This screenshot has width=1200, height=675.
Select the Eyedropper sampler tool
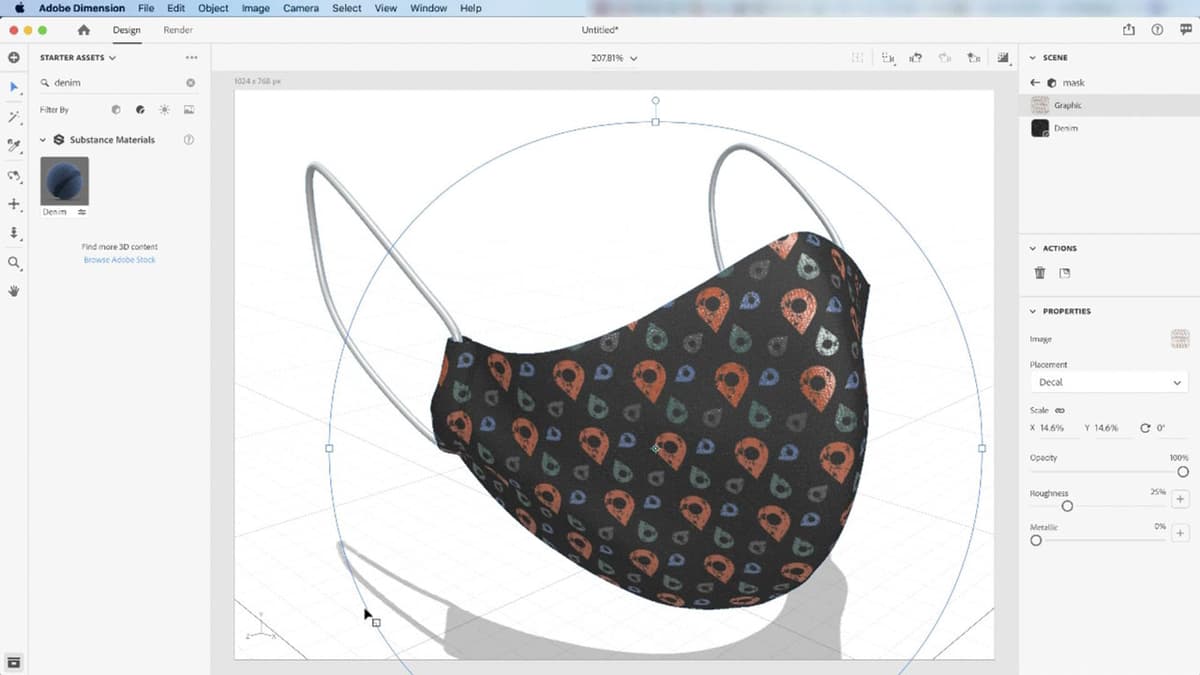[13, 146]
